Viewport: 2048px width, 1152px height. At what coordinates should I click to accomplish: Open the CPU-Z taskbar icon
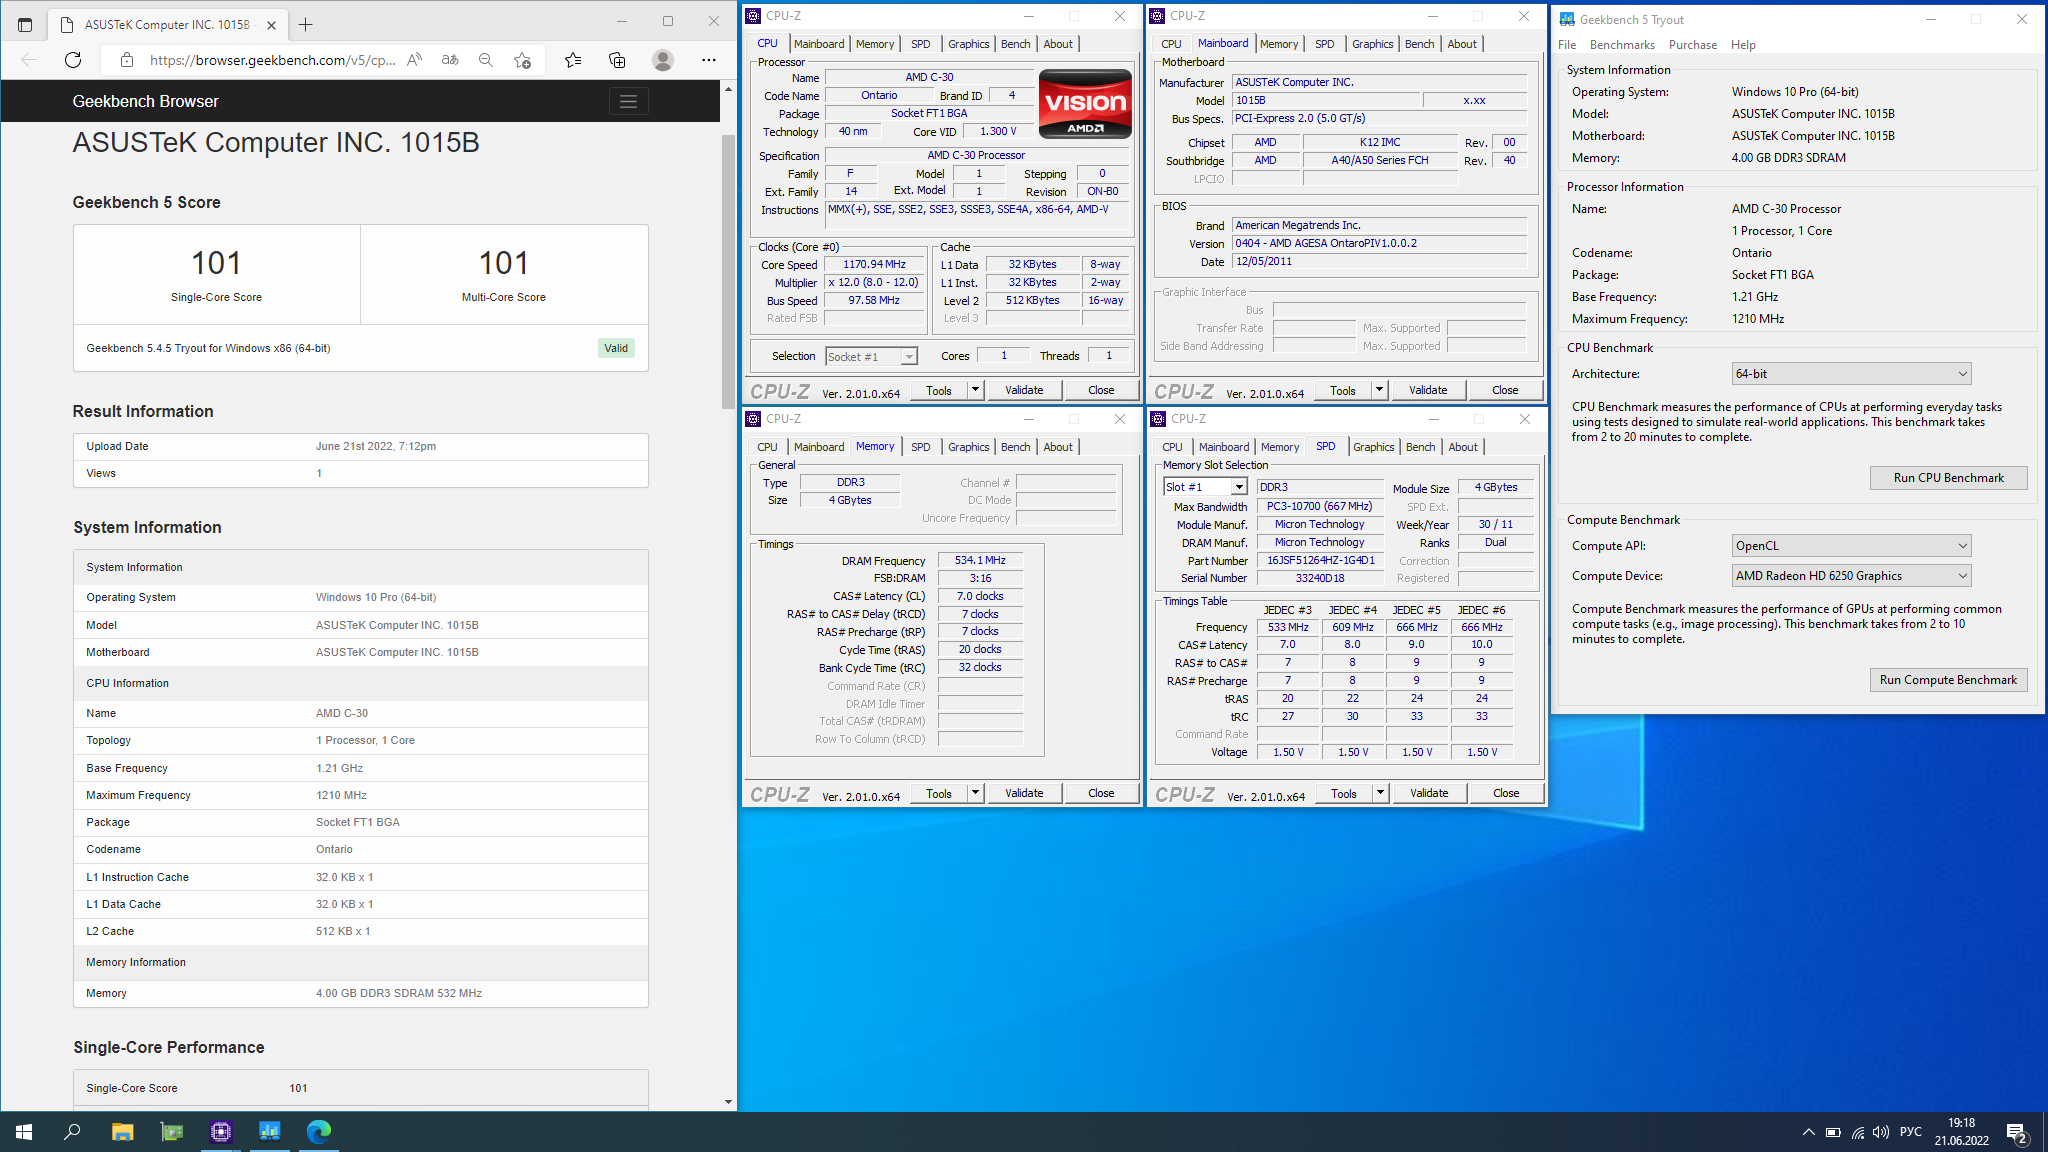click(x=221, y=1132)
